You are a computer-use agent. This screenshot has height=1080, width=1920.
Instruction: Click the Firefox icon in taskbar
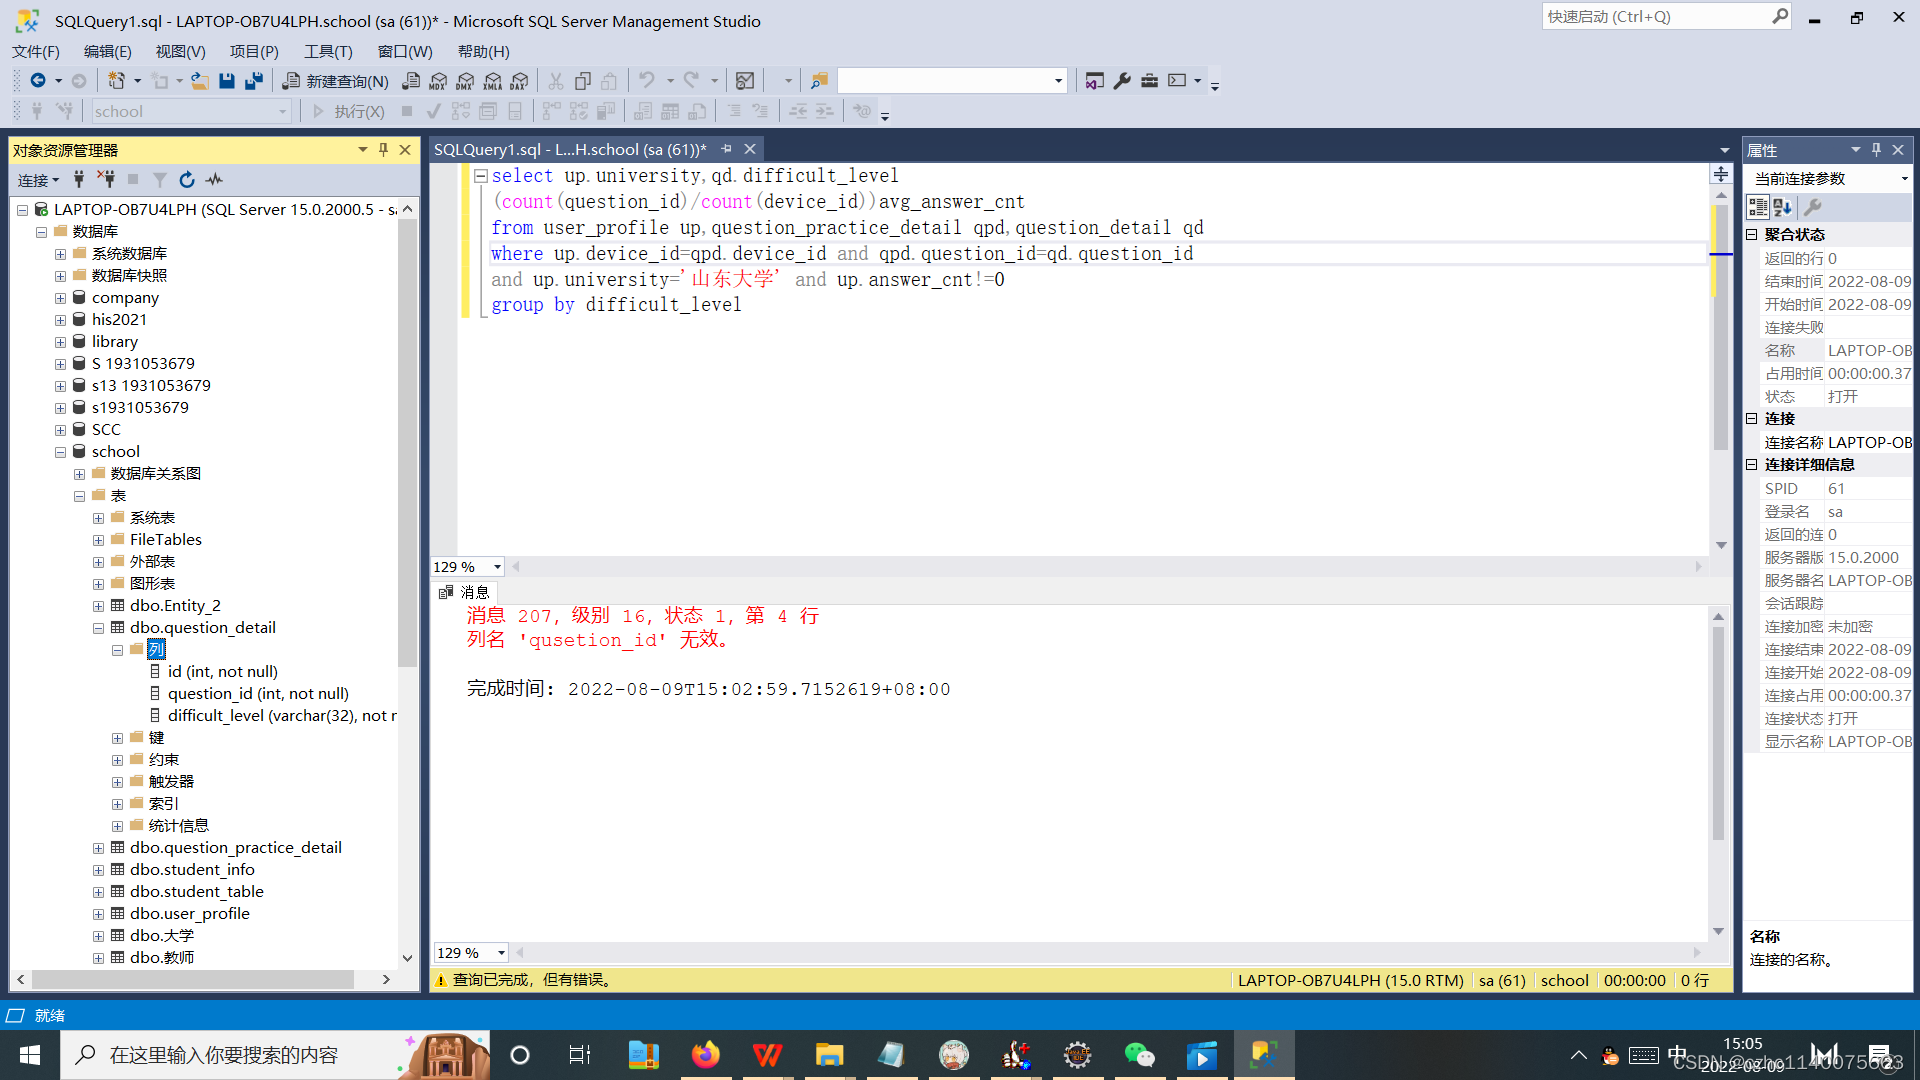point(705,1055)
